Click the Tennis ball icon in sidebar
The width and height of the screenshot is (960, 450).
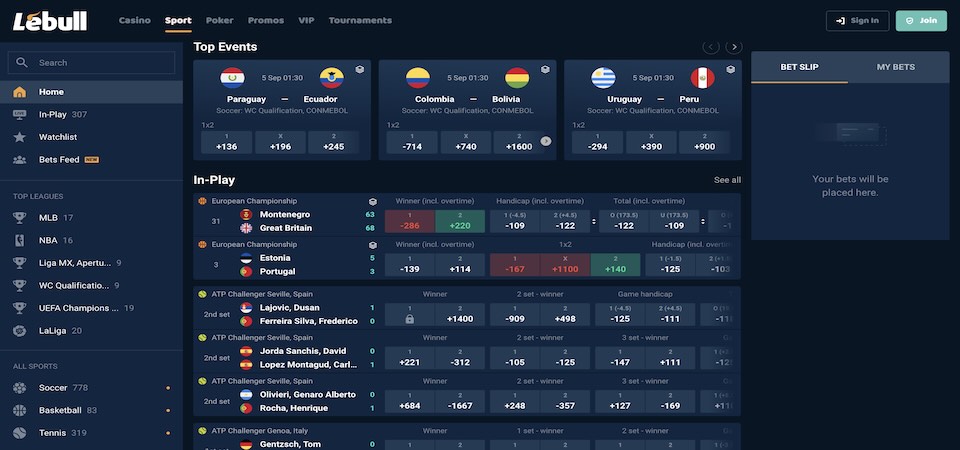pyautogui.click(x=20, y=433)
